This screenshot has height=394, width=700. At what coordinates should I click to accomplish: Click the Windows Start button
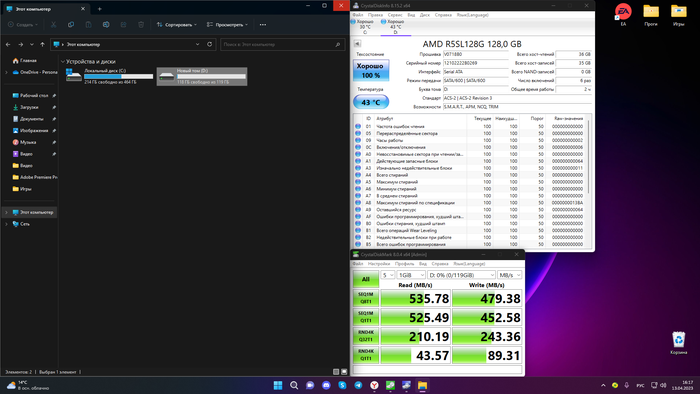[278, 385]
